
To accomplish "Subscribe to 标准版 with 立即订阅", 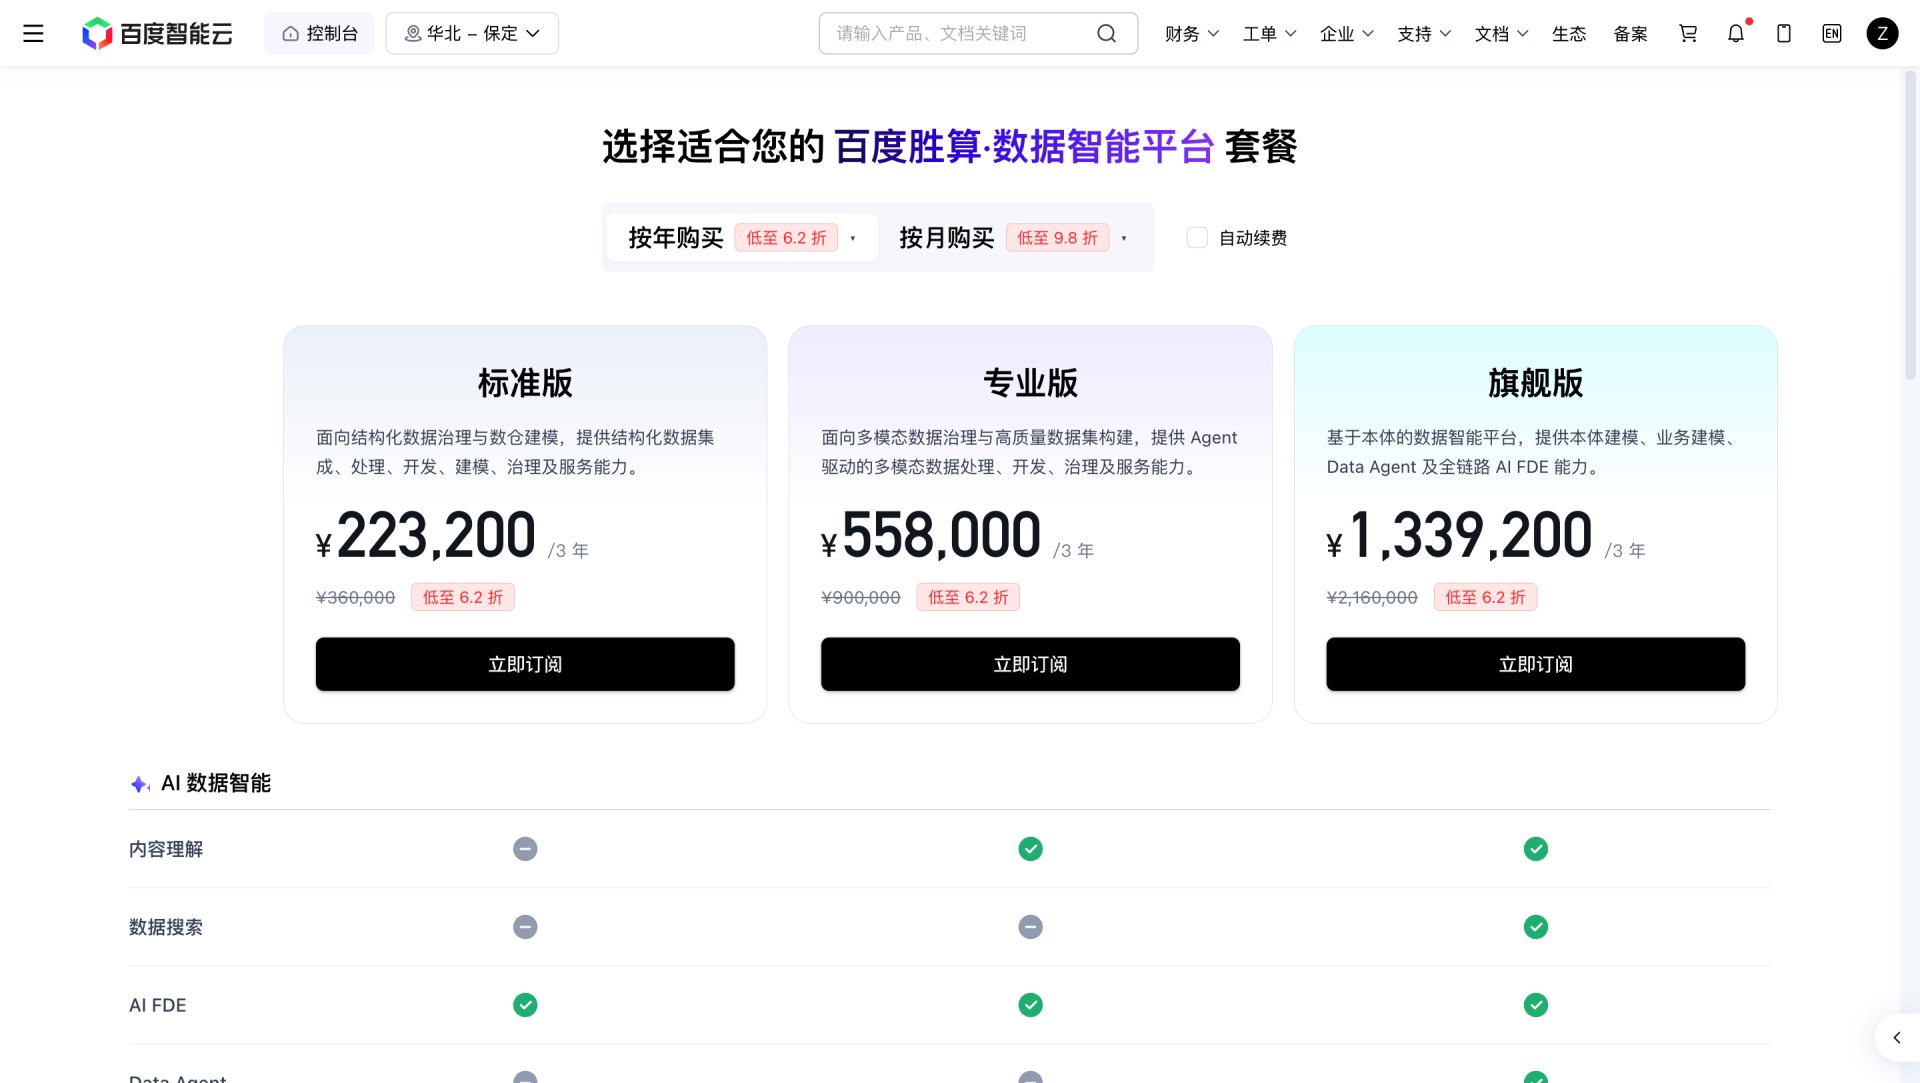I will click(x=525, y=664).
